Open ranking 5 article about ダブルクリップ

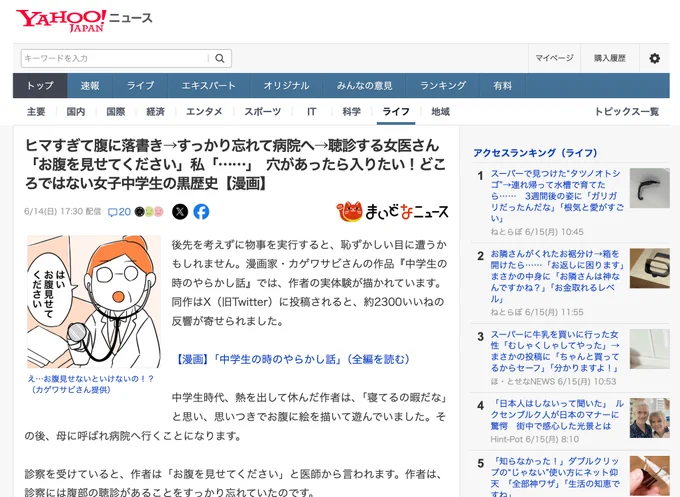click(x=556, y=477)
